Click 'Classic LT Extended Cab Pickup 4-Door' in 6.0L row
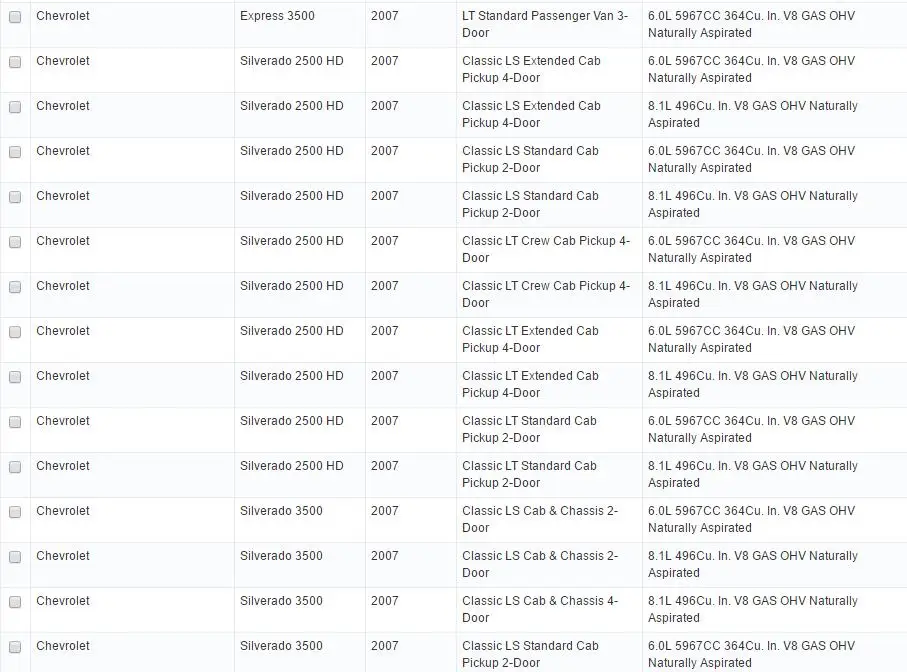The image size is (907, 672). pyautogui.click(x=530, y=339)
